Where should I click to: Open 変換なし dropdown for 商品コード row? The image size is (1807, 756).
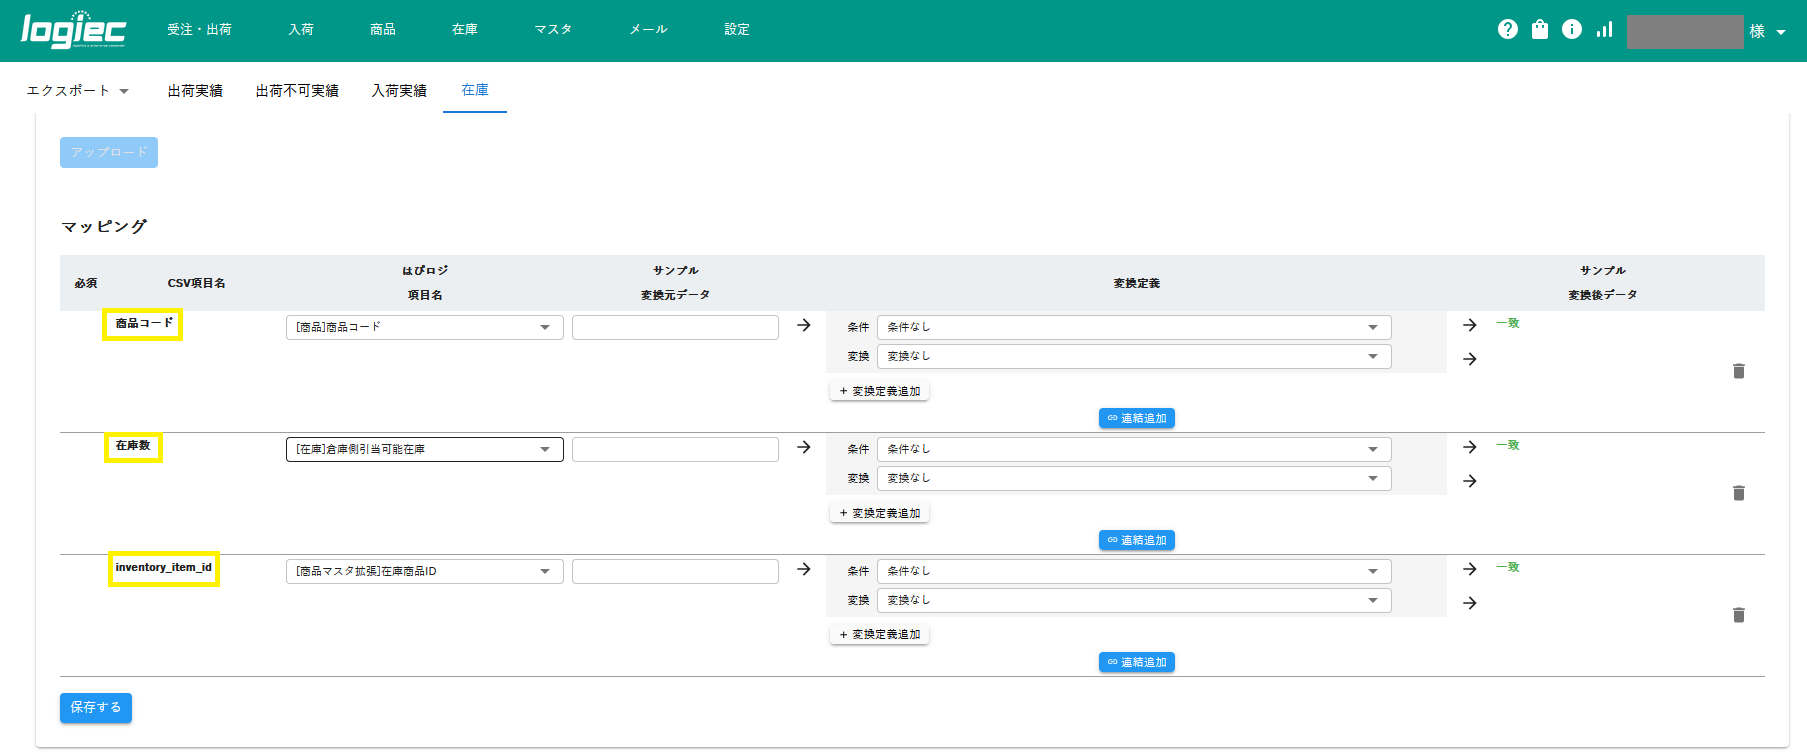(x=1133, y=357)
